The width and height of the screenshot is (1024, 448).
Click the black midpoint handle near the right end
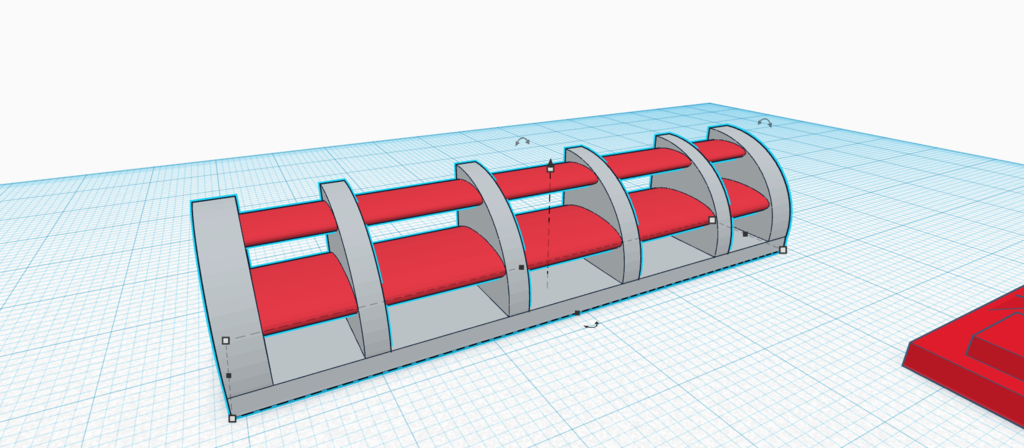[745, 234]
